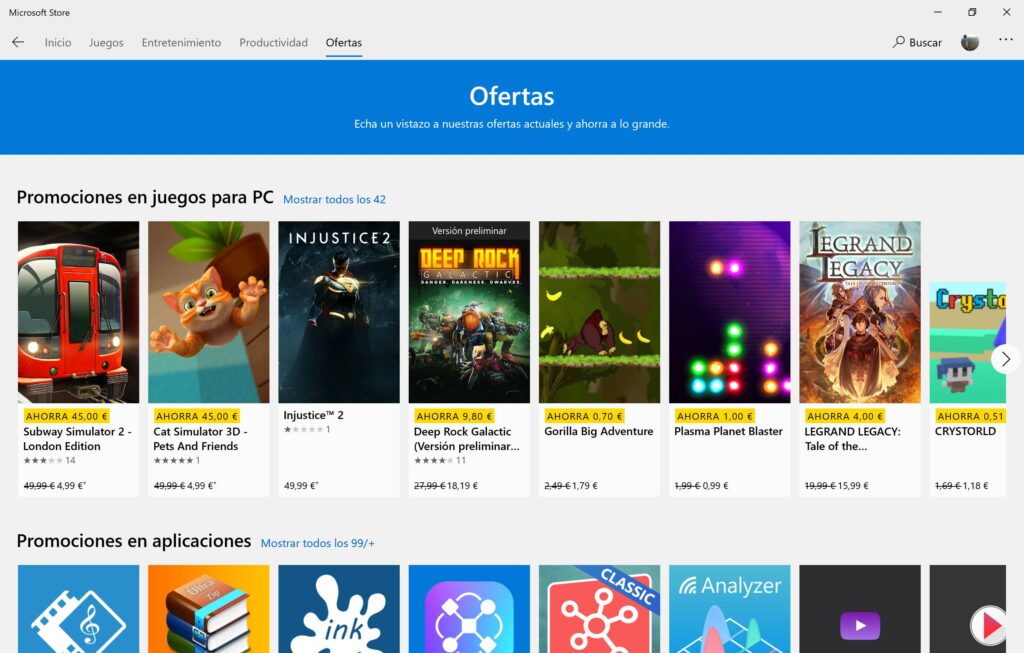Open the three-dots more options menu
The image size is (1024, 653).
pos(1005,41)
